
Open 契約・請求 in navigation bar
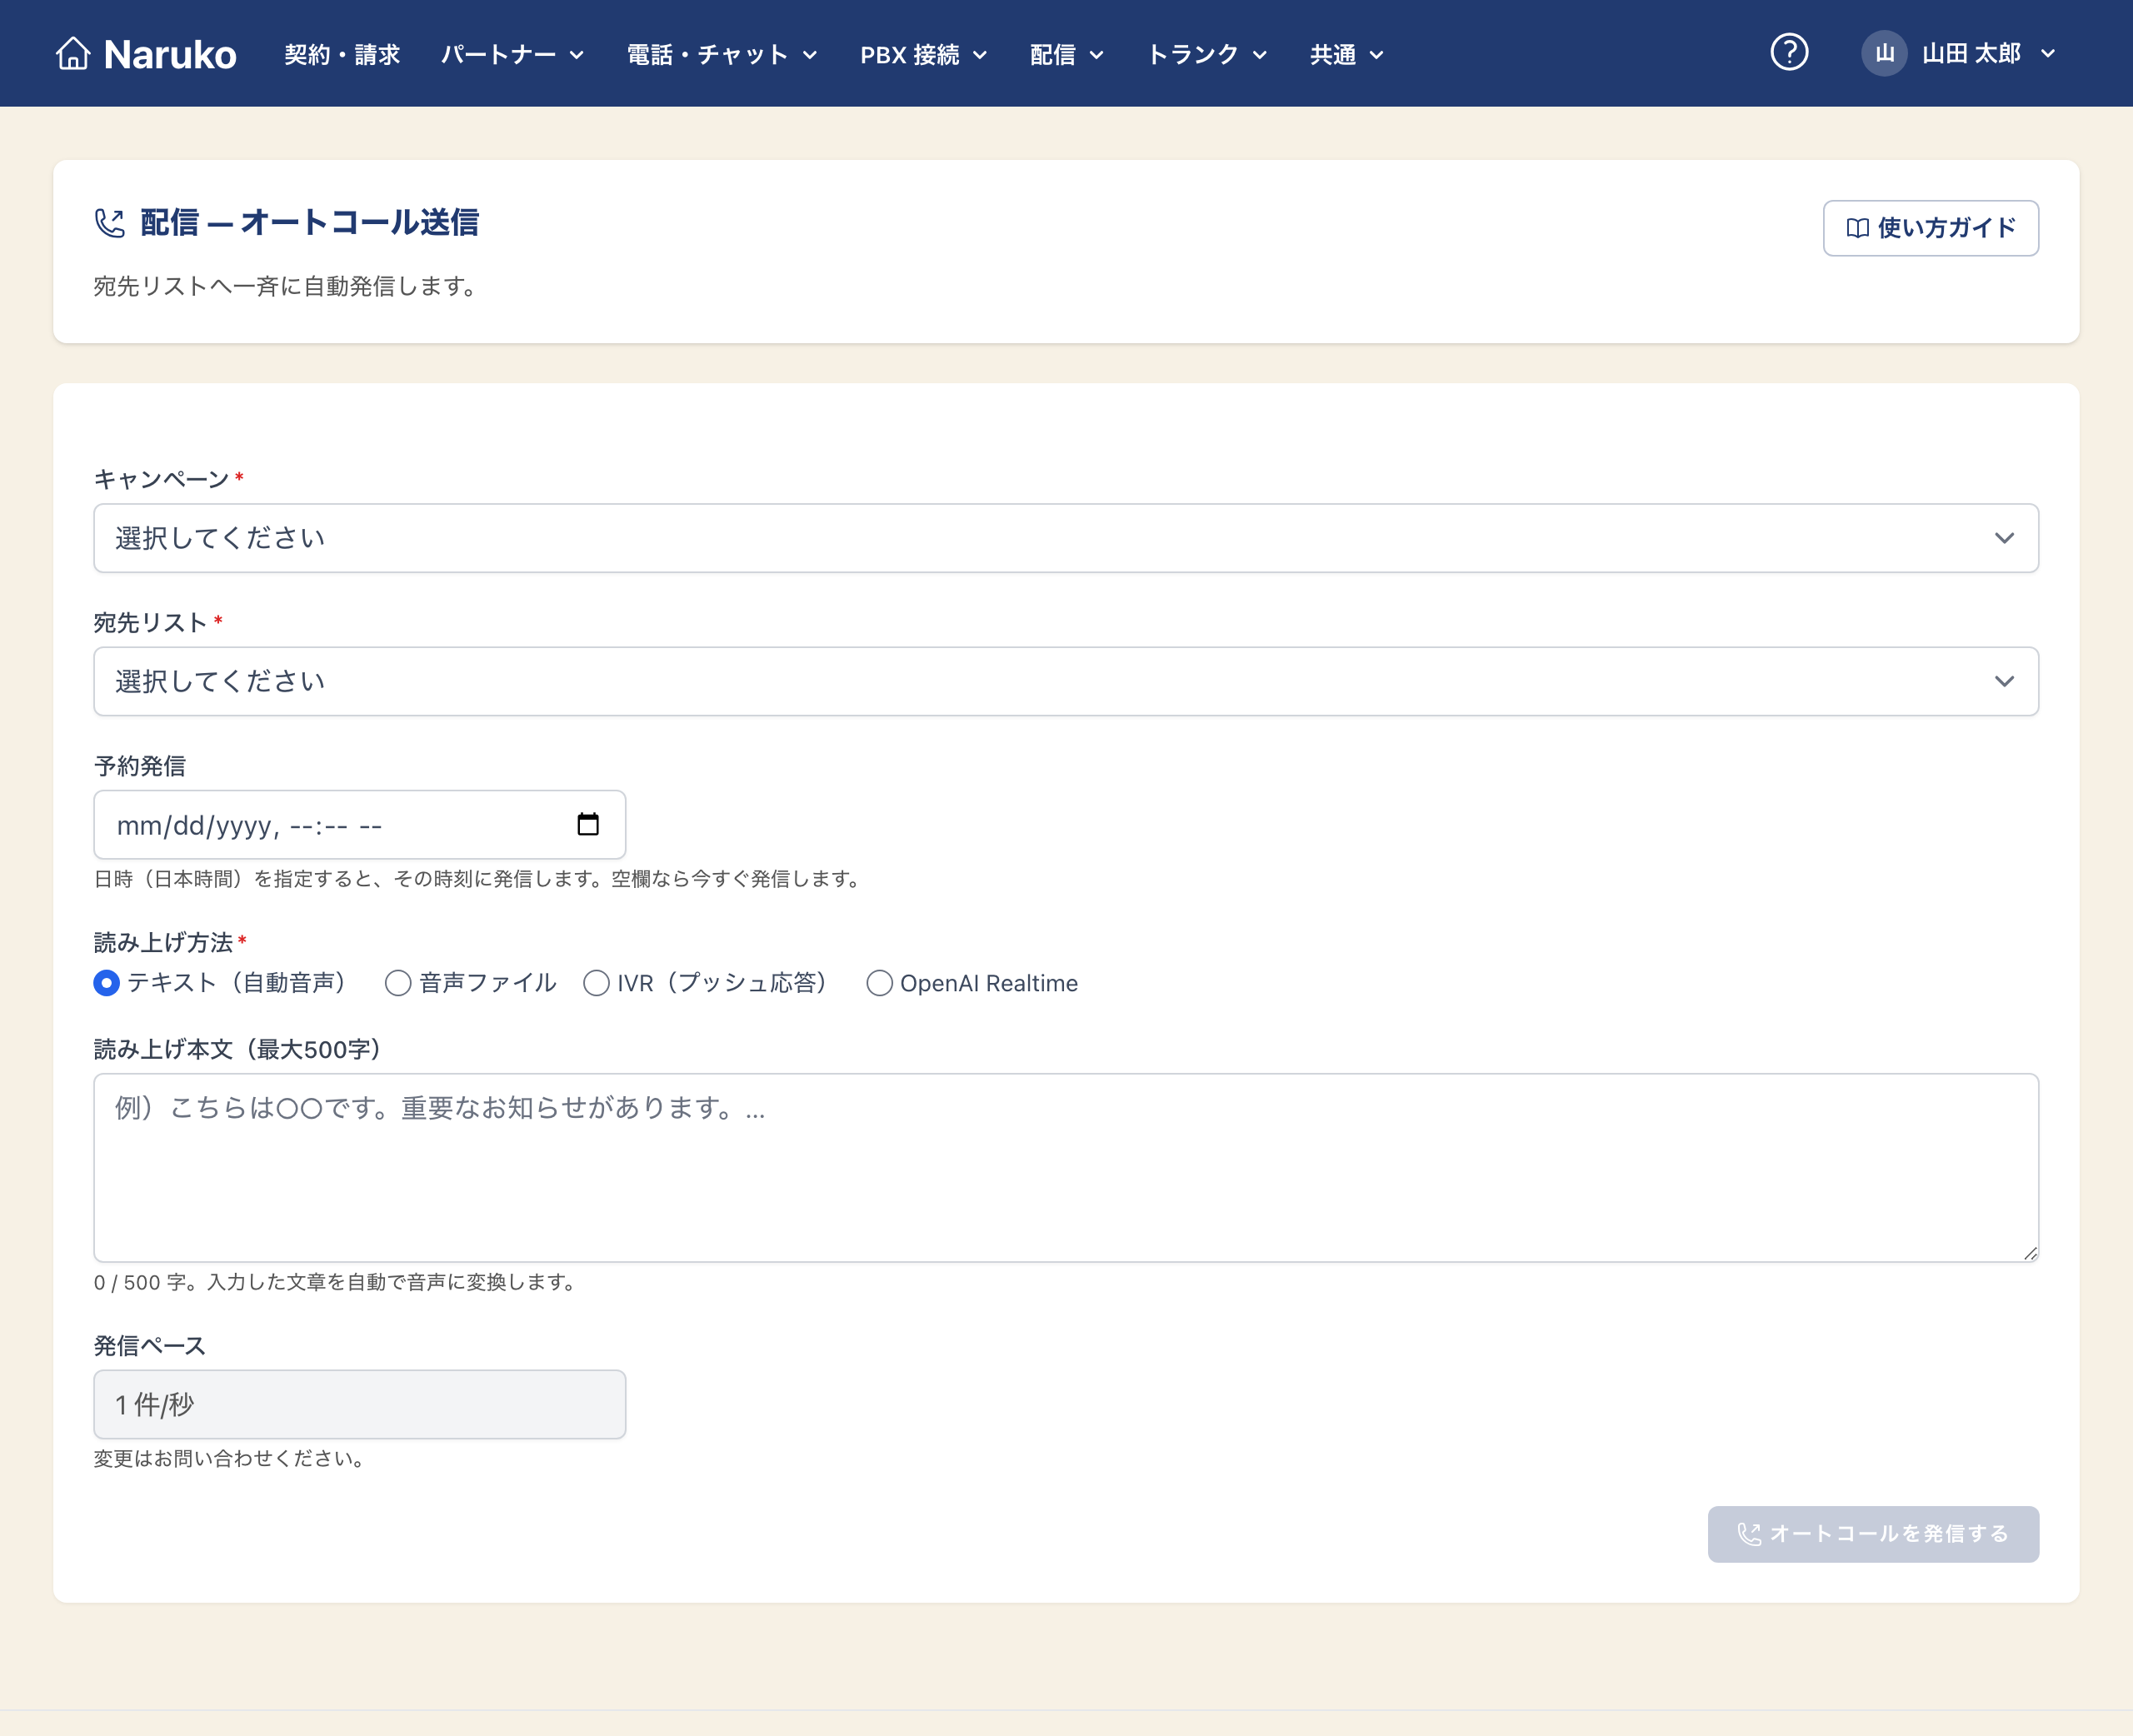click(342, 54)
